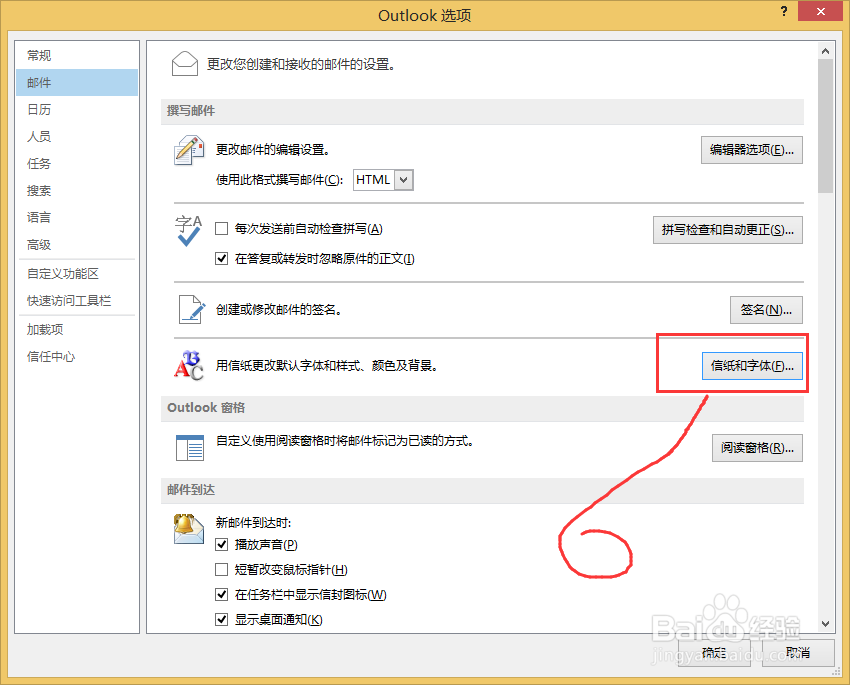Screen dimensions: 850x685
Task: Open 编辑器选项 button
Action: [751, 150]
